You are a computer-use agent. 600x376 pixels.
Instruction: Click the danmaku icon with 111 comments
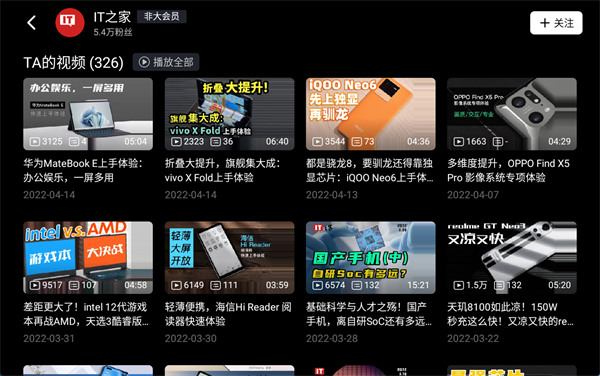pyautogui.click(x=215, y=285)
